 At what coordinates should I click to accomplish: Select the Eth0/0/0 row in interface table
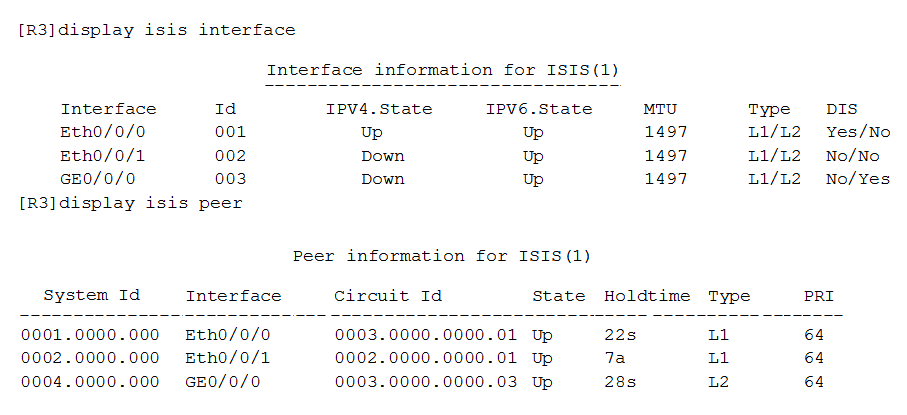(475, 133)
